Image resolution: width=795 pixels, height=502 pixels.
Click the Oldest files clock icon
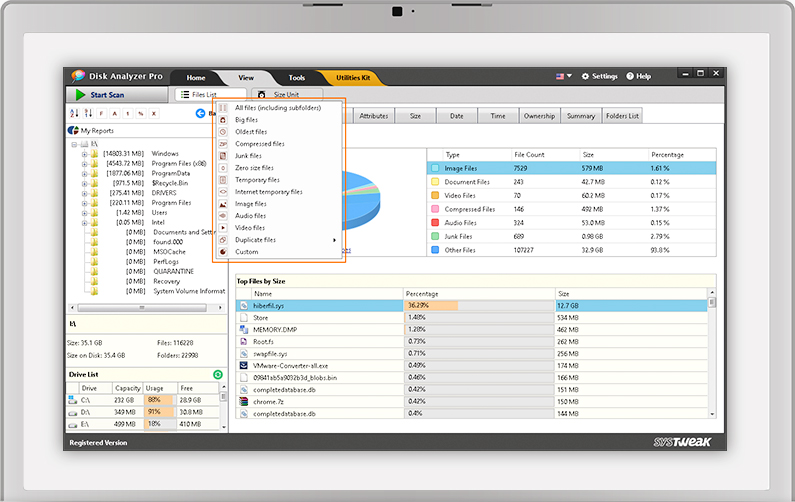point(223,132)
